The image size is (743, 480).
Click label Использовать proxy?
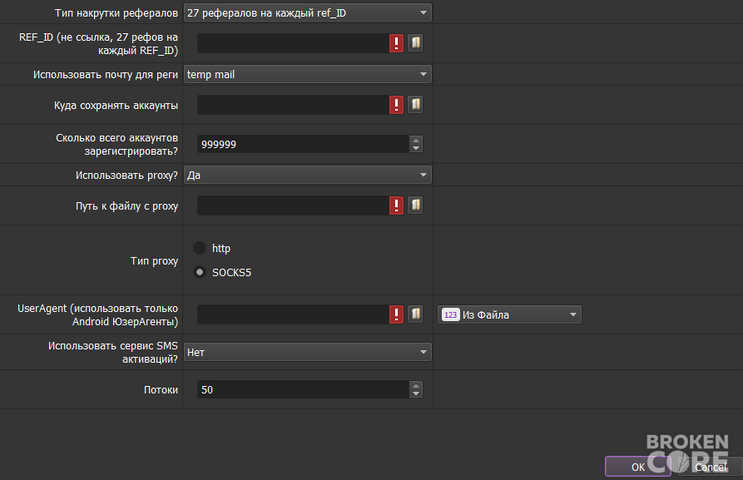pos(127,175)
